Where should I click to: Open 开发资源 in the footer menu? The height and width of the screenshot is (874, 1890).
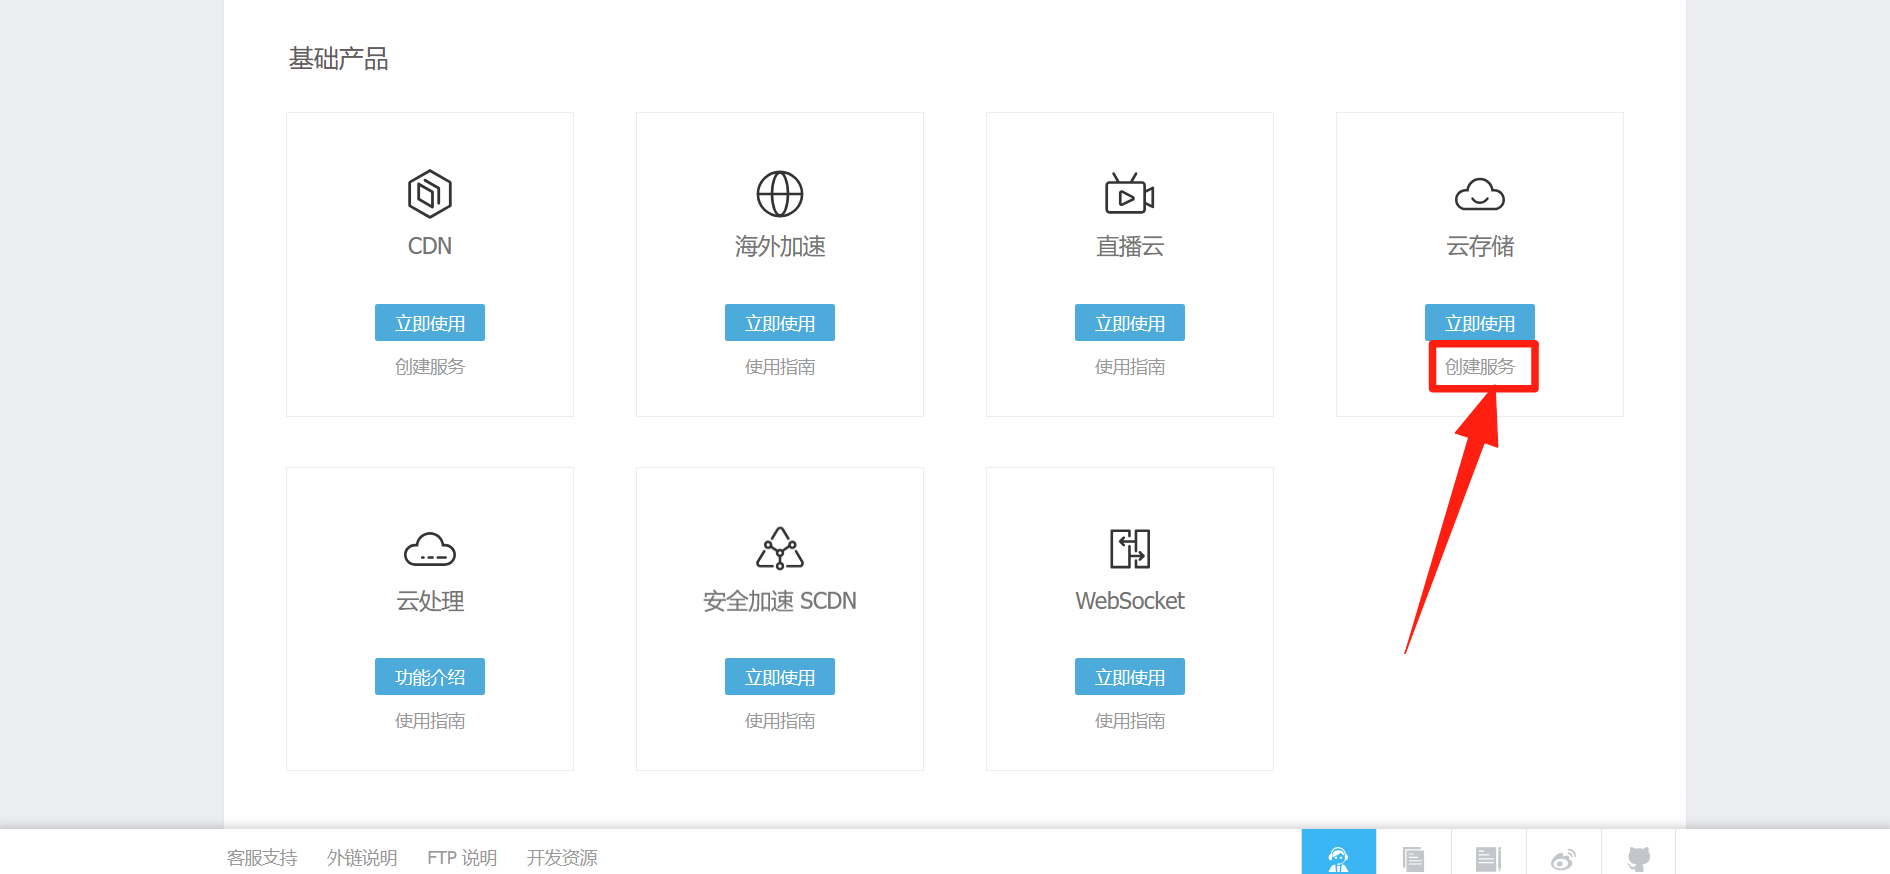[562, 858]
